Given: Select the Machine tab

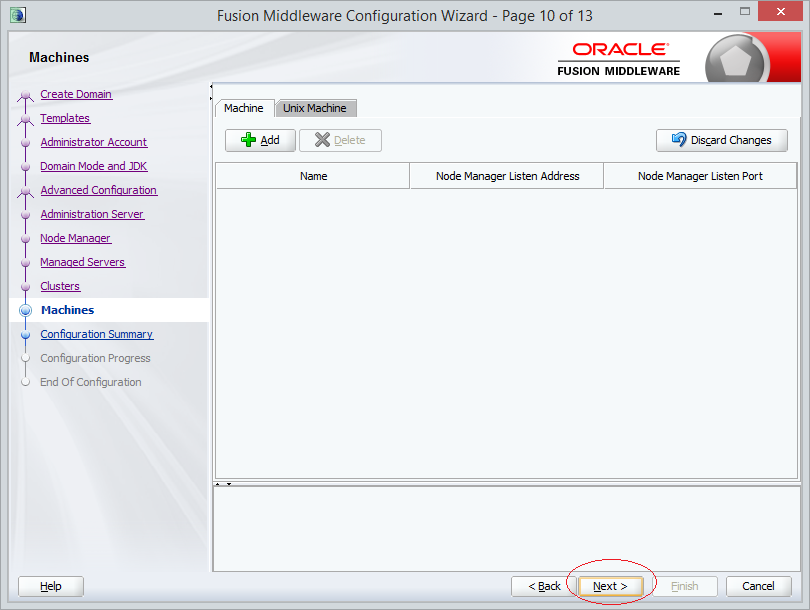Looking at the screenshot, I should coord(244,108).
